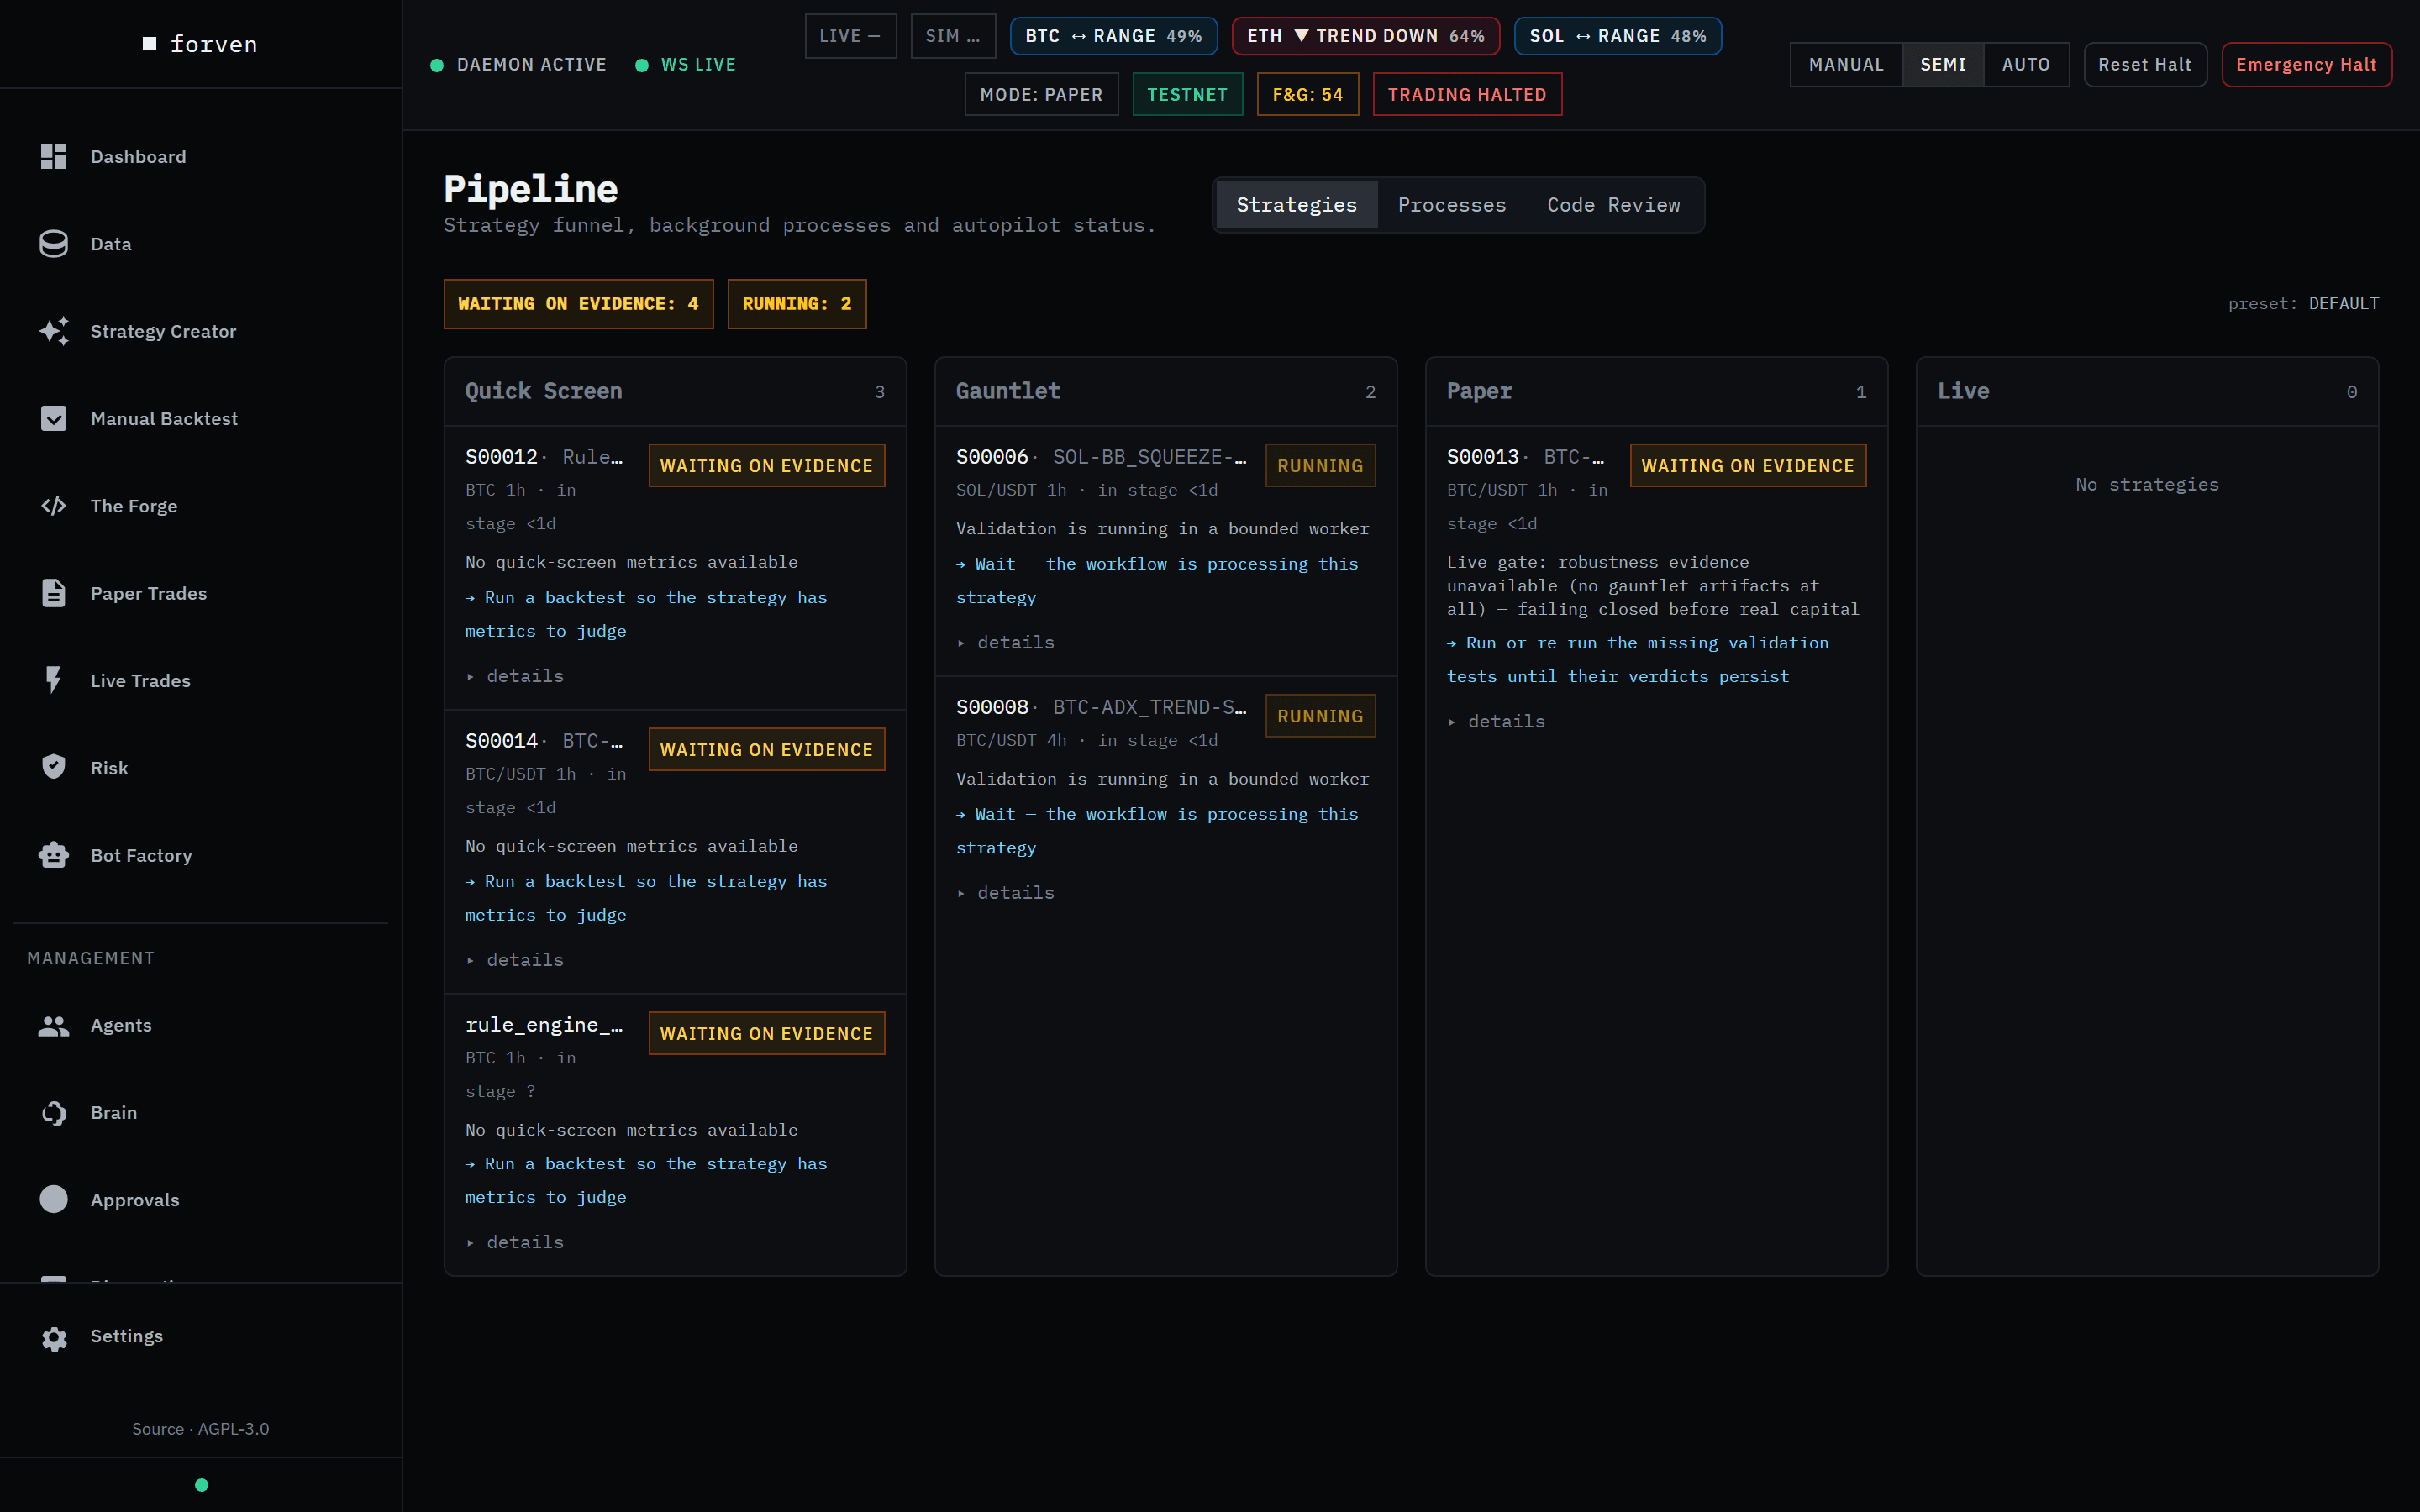Click the S00013 strategy ID

pyautogui.click(x=1483, y=457)
